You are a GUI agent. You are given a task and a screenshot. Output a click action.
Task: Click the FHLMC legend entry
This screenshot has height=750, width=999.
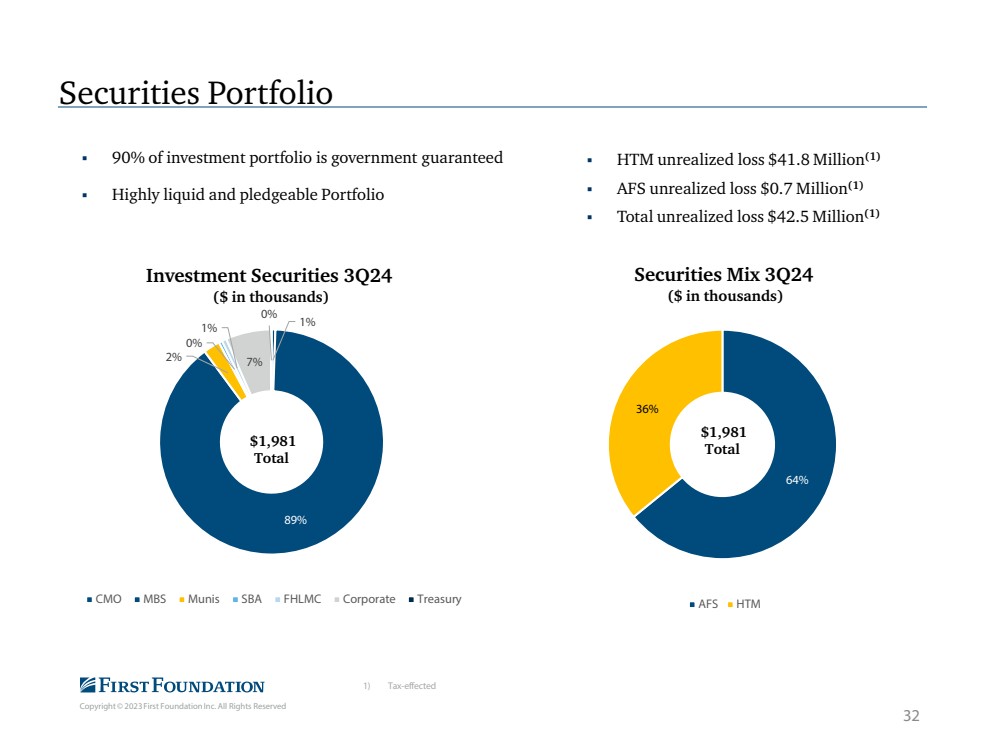coord(298,599)
